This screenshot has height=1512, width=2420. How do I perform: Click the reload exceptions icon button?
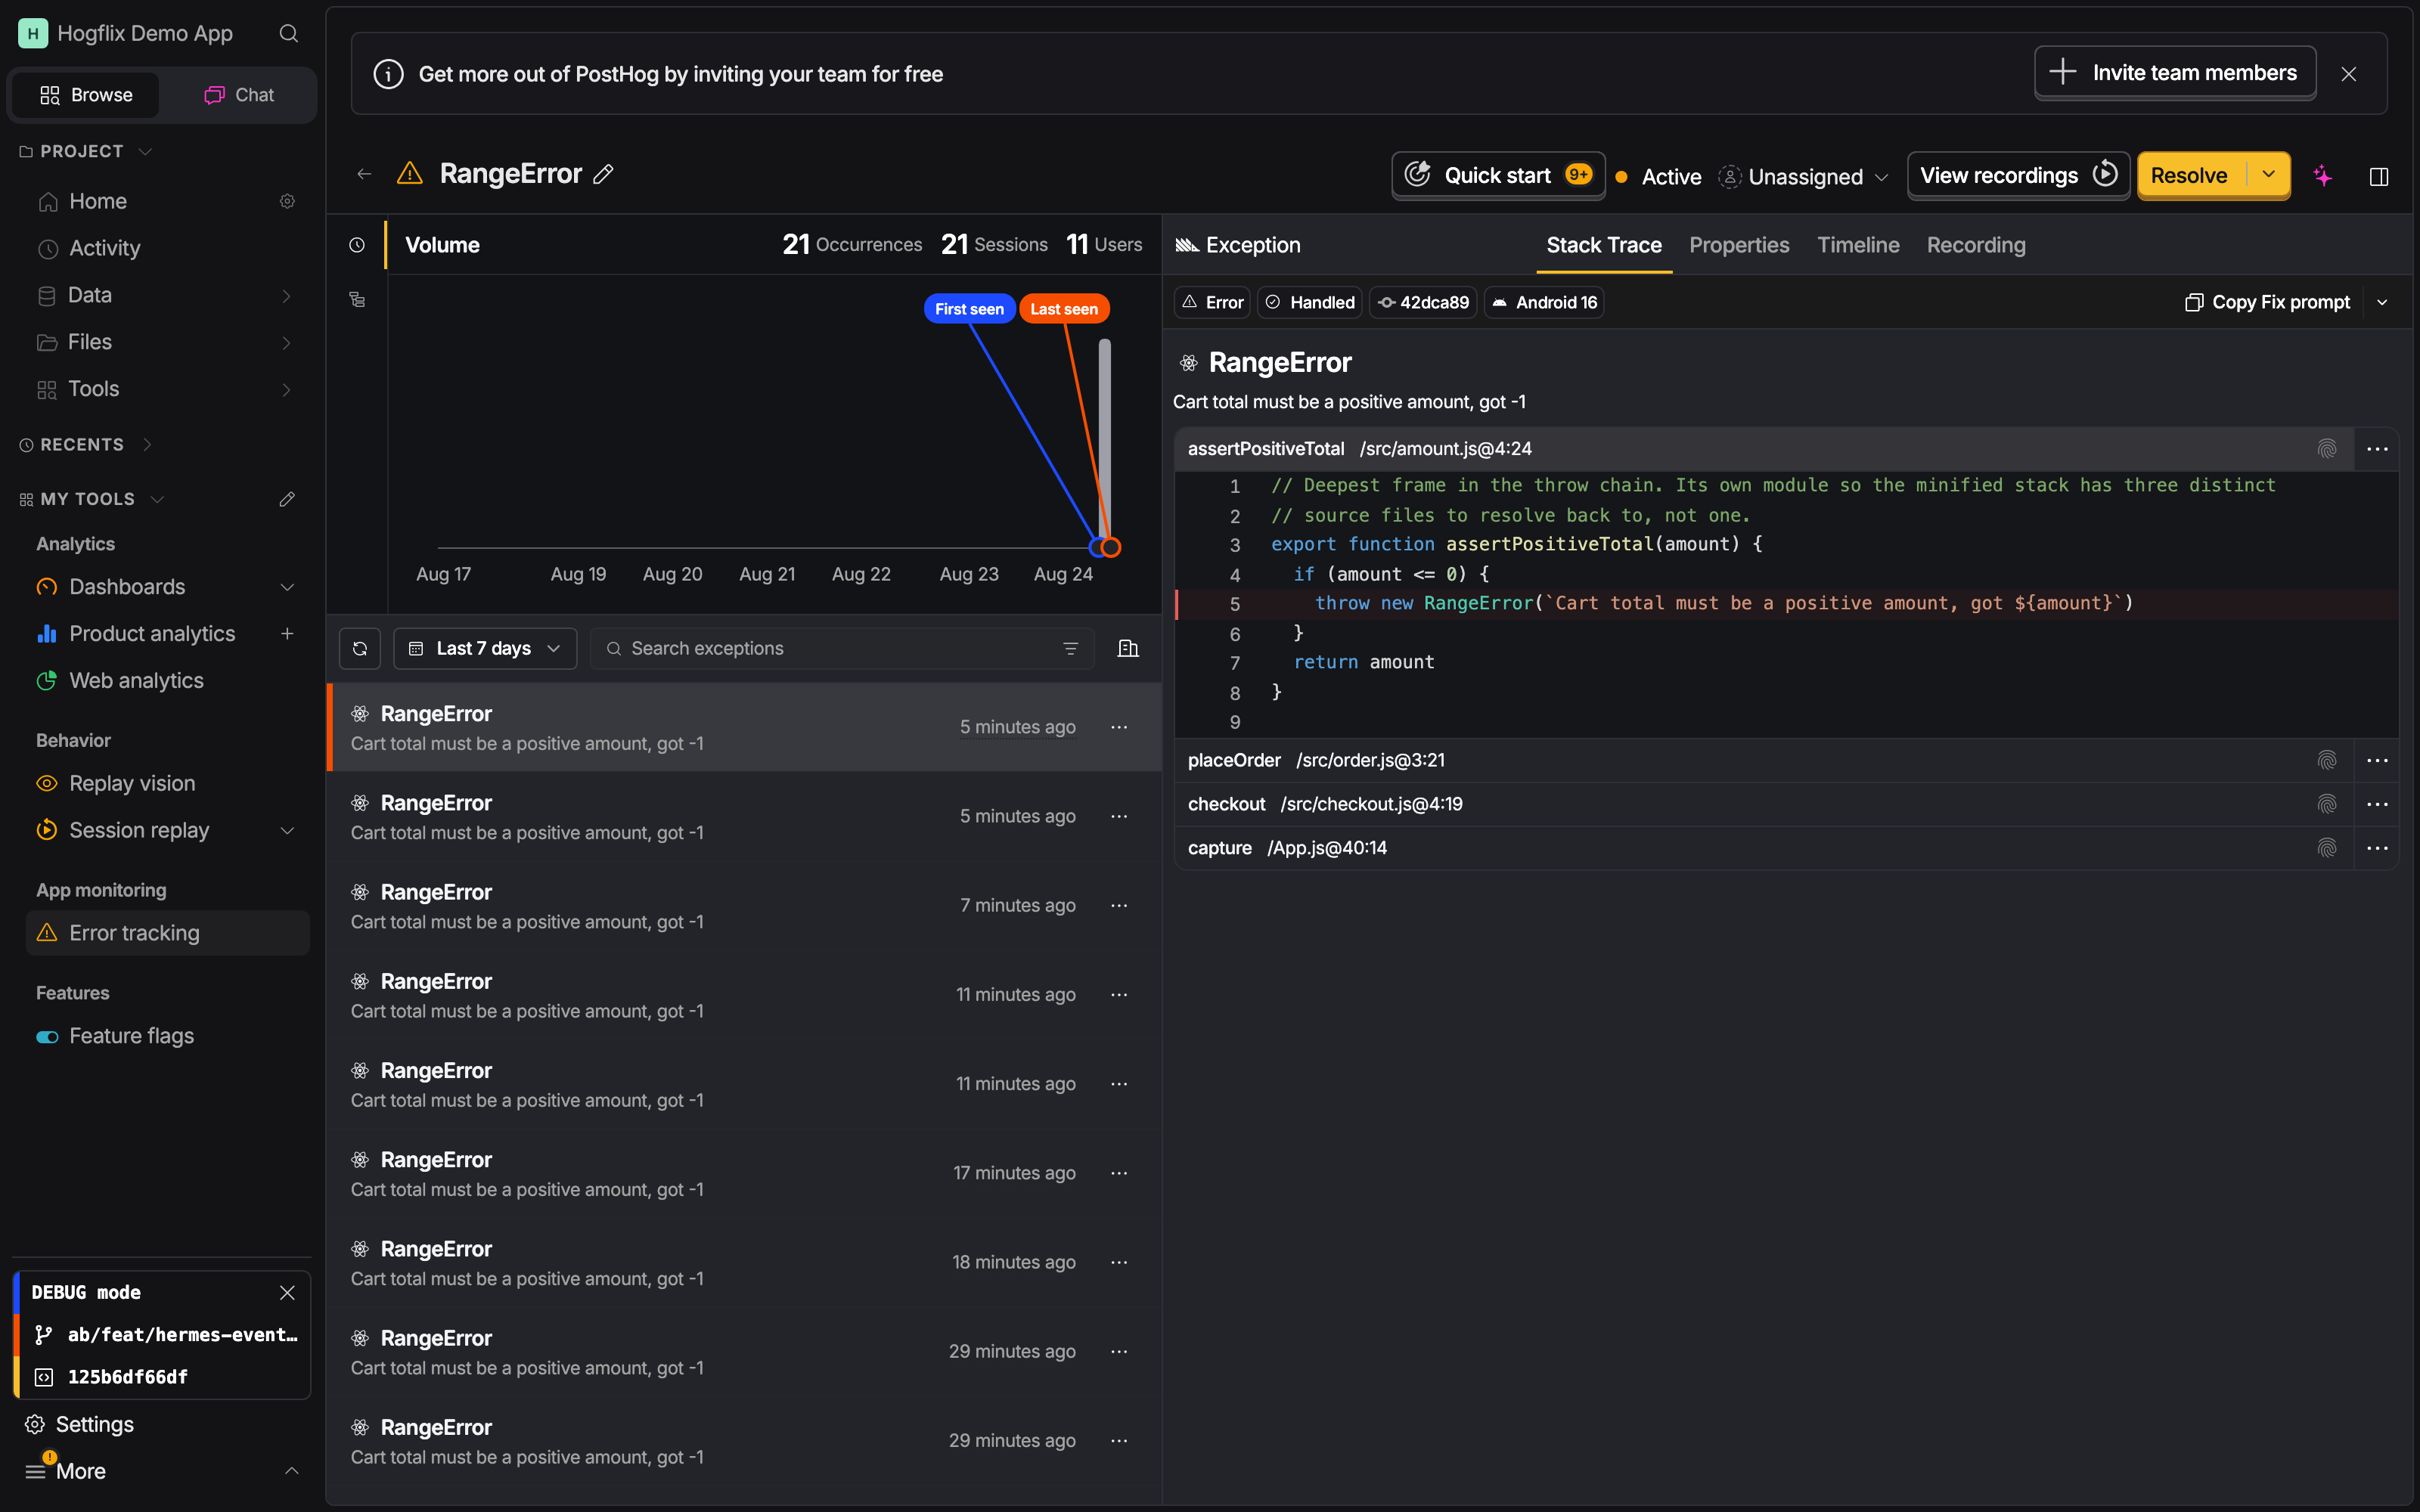pos(360,648)
